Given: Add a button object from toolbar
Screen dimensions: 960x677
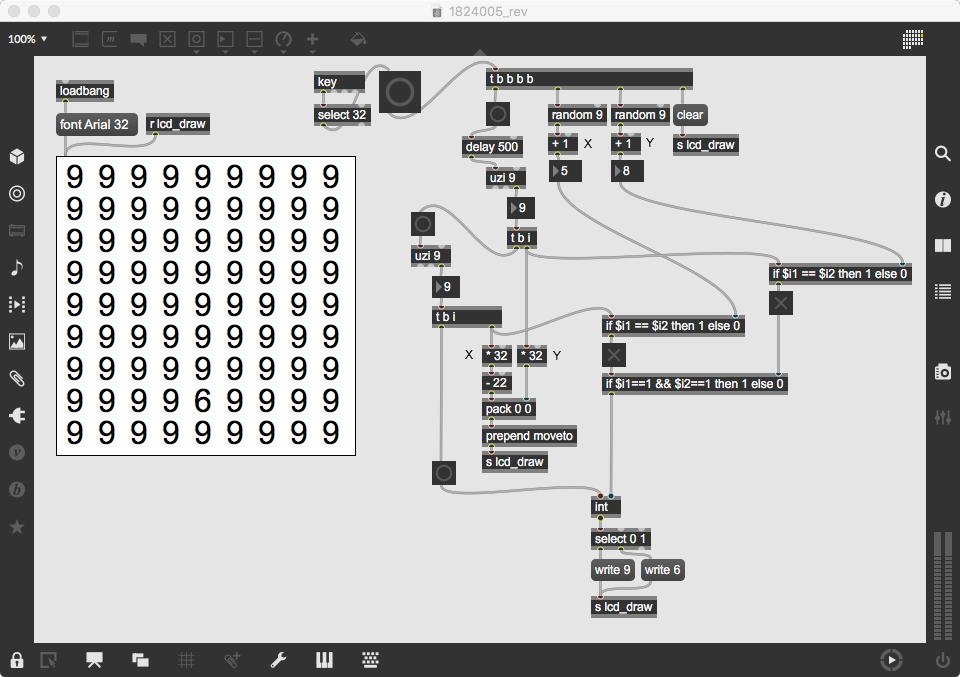Looking at the screenshot, I should tap(196, 40).
